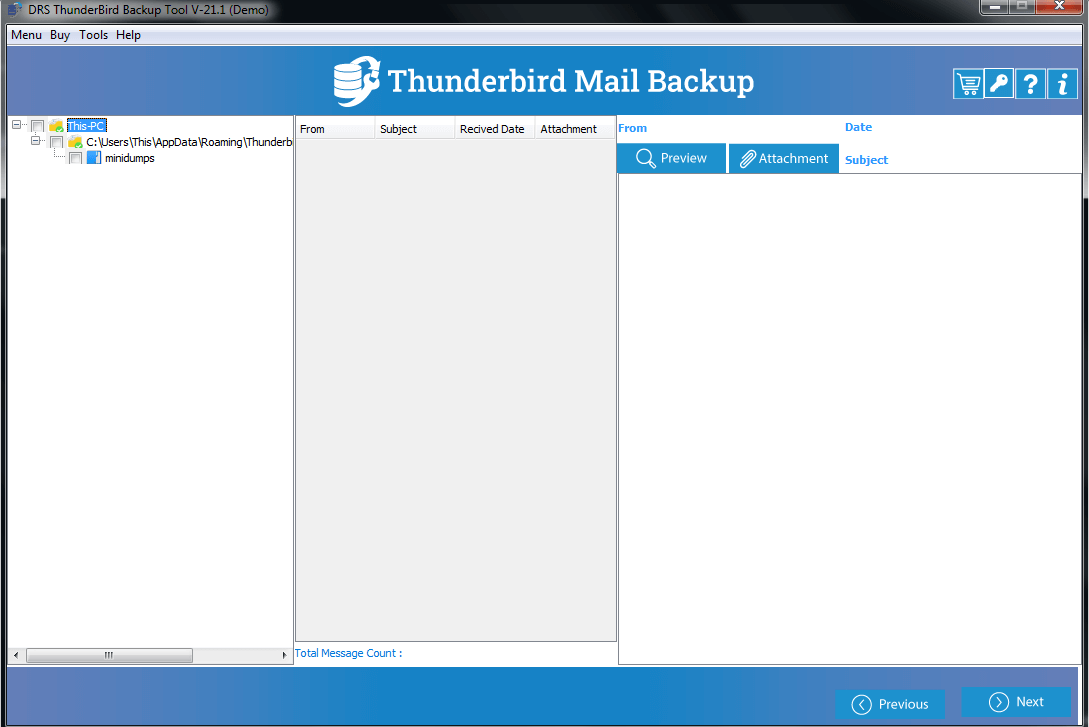Click the tree scrollbar left arrow
The height and width of the screenshot is (727, 1089).
[x=16, y=655]
